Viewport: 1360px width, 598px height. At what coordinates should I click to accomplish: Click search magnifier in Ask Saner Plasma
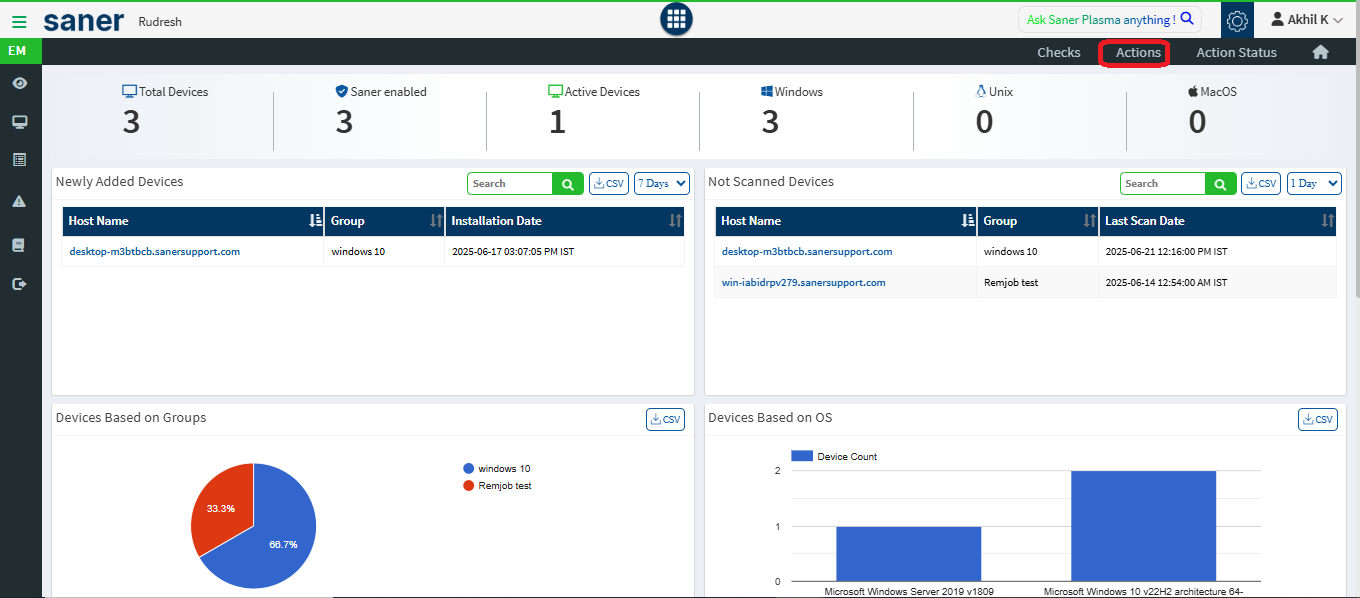coord(1187,19)
